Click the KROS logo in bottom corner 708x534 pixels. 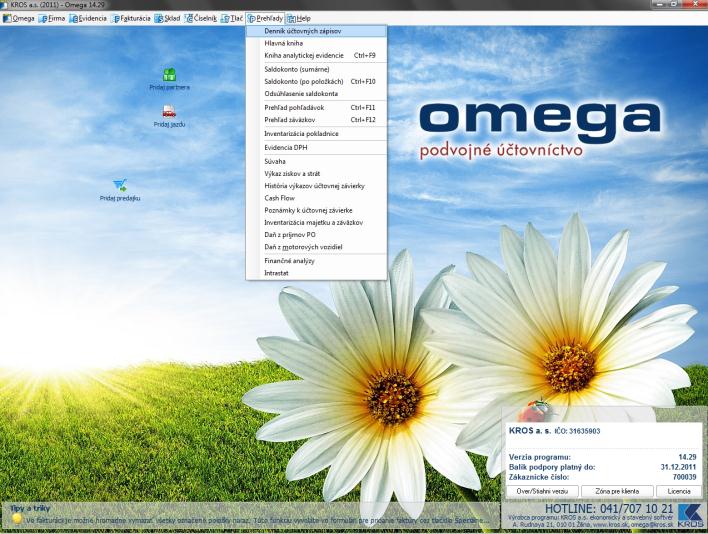click(x=690, y=515)
